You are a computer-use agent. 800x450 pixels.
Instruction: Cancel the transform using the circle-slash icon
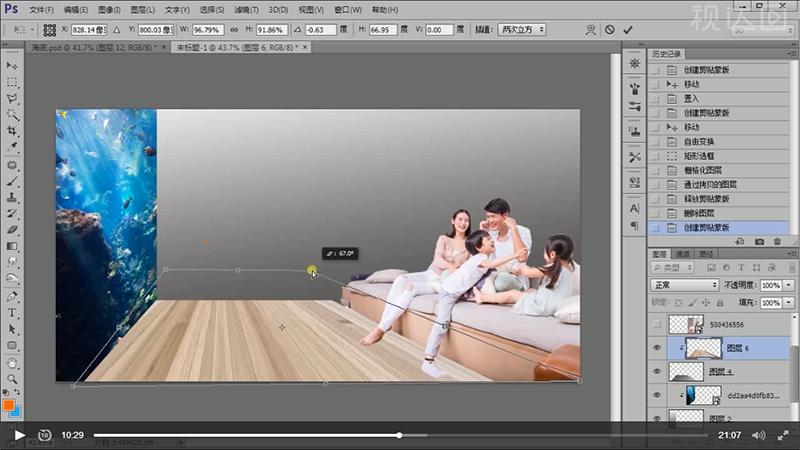tap(609, 30)
